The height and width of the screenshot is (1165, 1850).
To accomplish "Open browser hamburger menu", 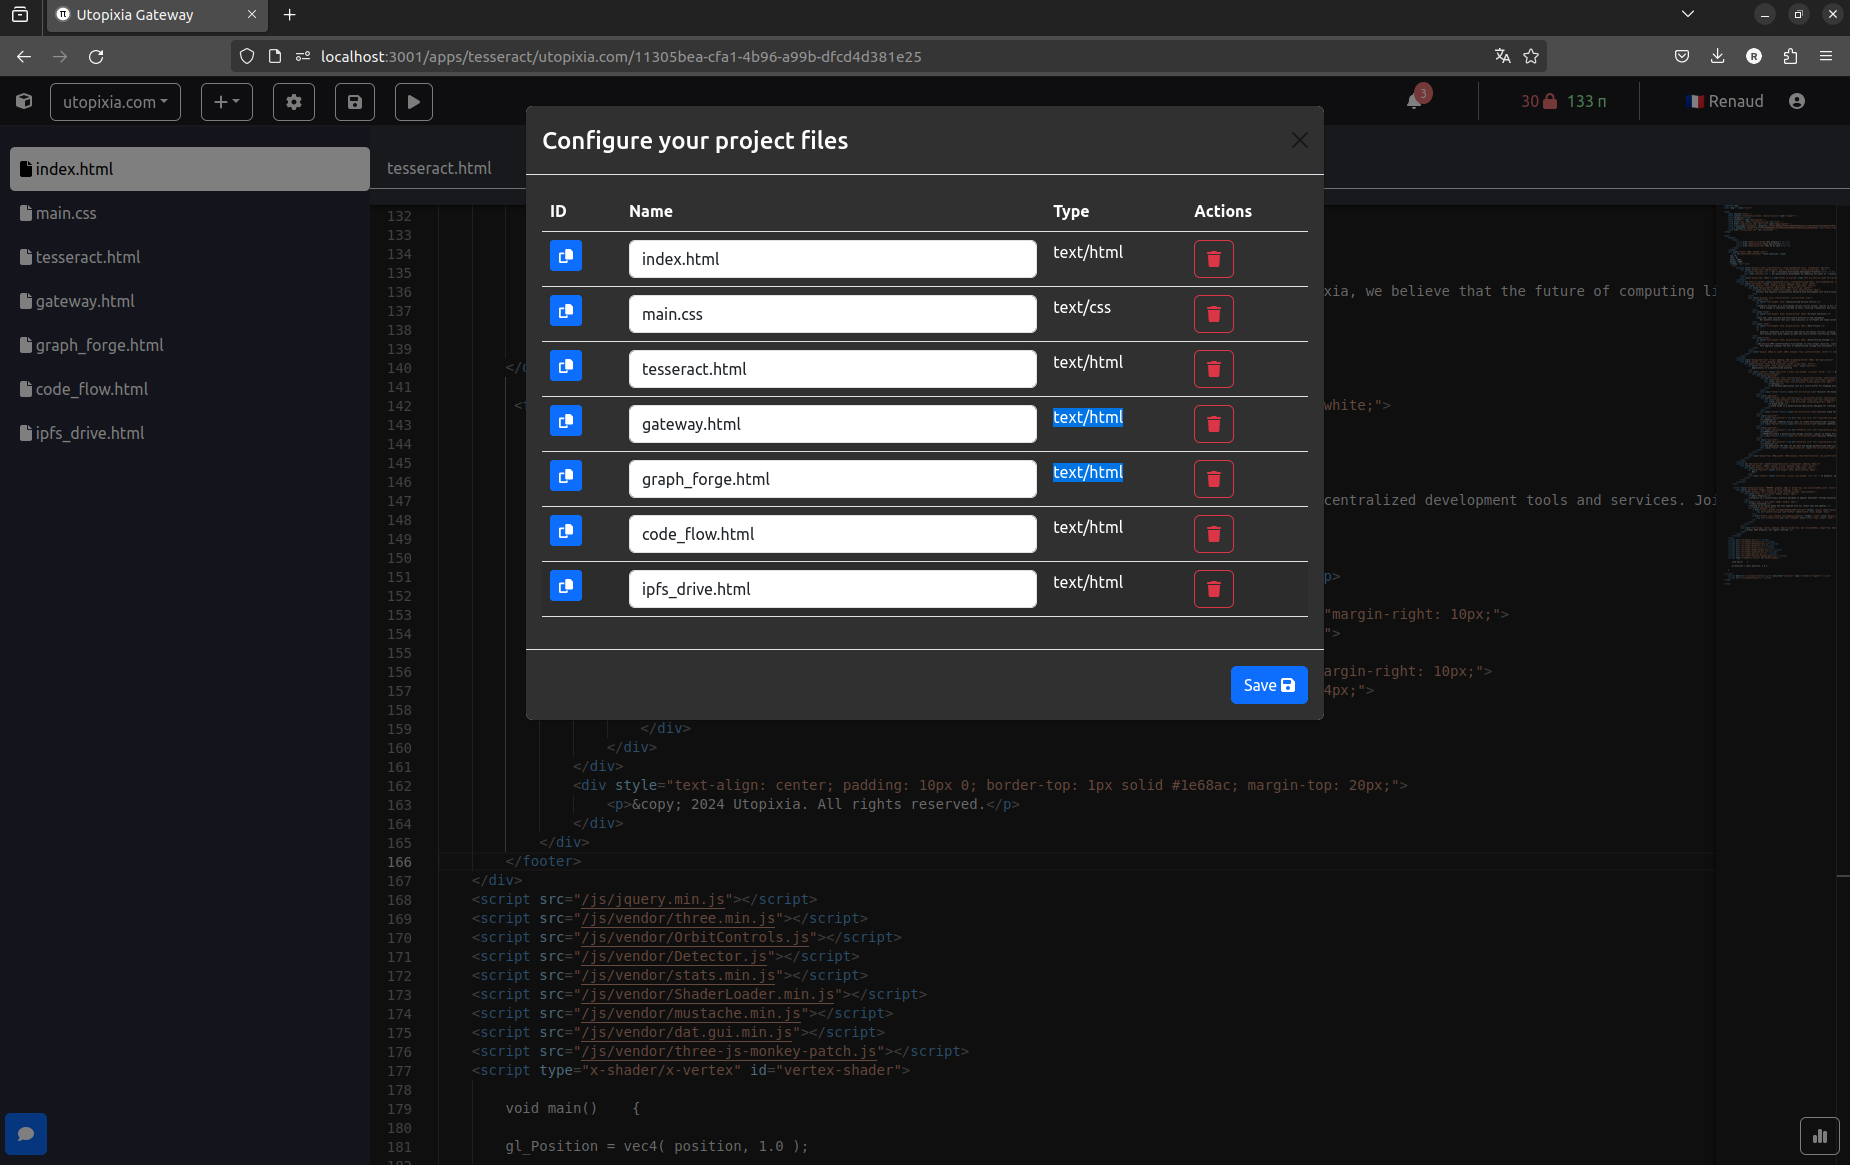I will 1826,56.
